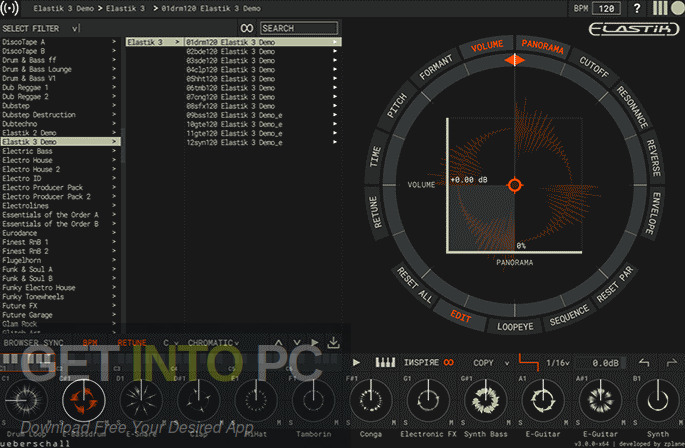Screen dimensions: 685x448
Task: Go to previous sample with up arrow
Action: tap(278, 343)
